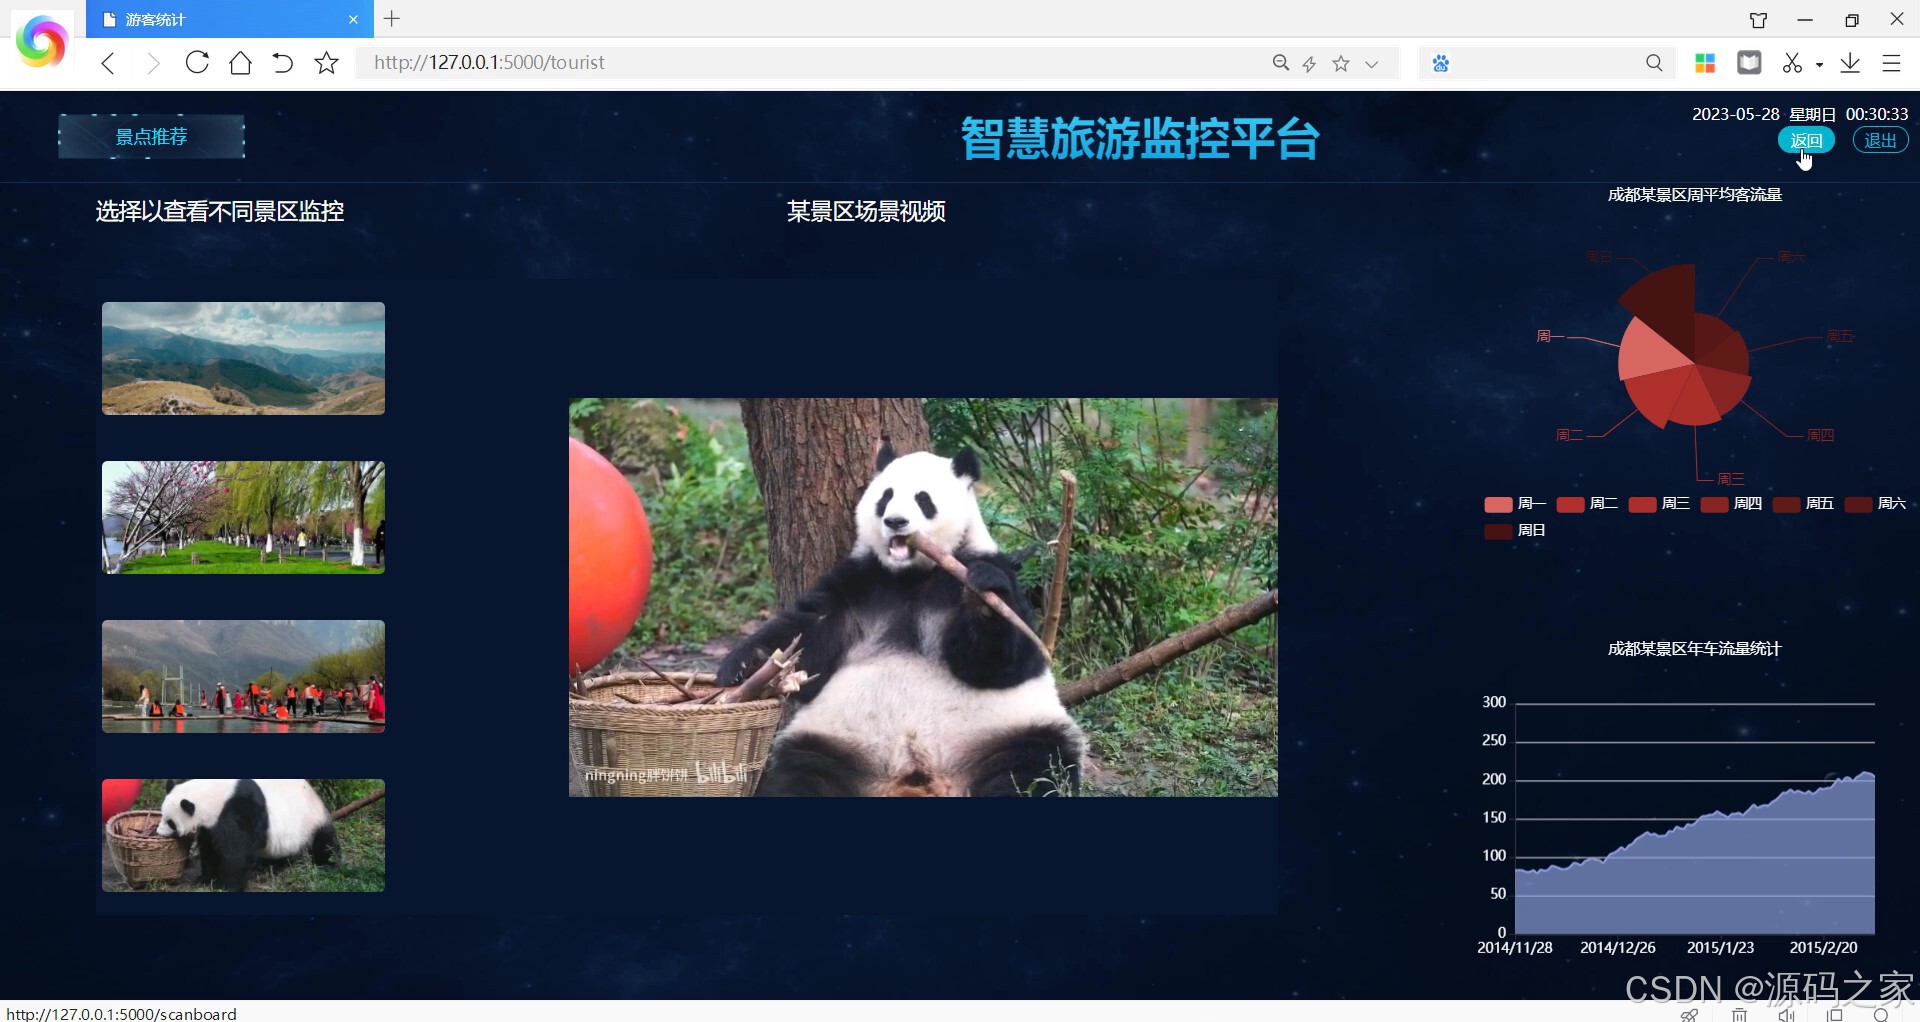Click the lightning speed-mode icon

pos(1309,64)
